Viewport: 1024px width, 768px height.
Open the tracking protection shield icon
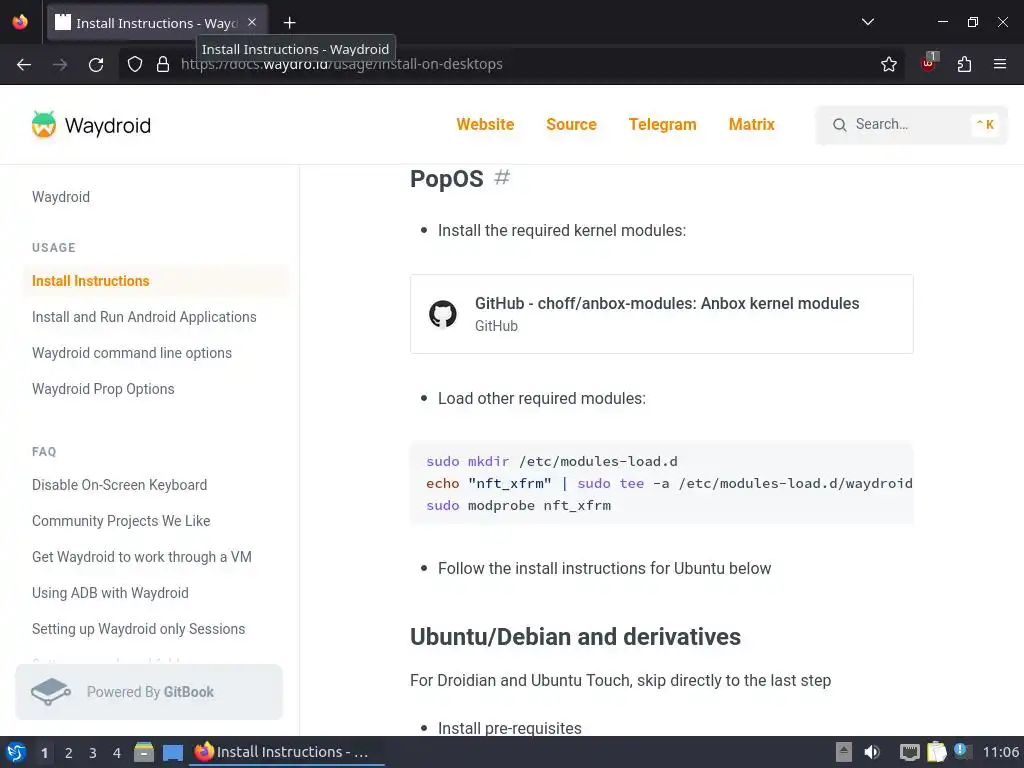coord(135,64)
